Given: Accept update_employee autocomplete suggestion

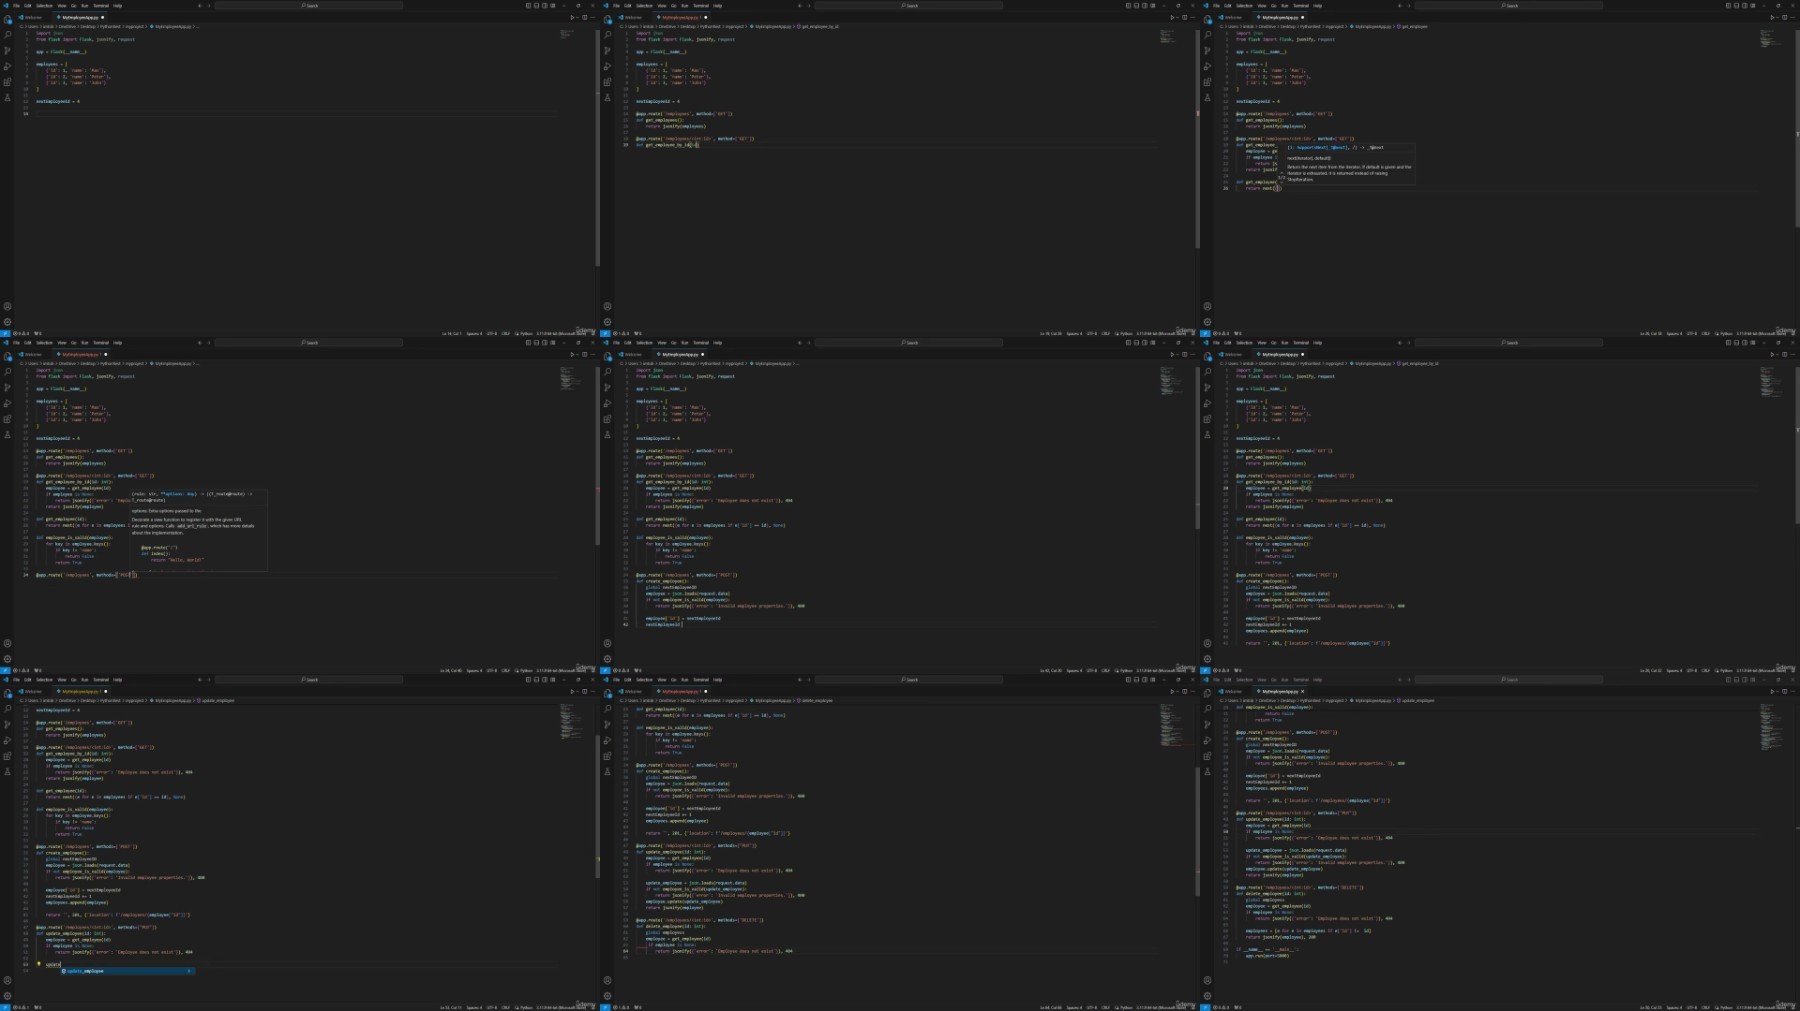Looking at the screenshot, I should pos(127,971).
